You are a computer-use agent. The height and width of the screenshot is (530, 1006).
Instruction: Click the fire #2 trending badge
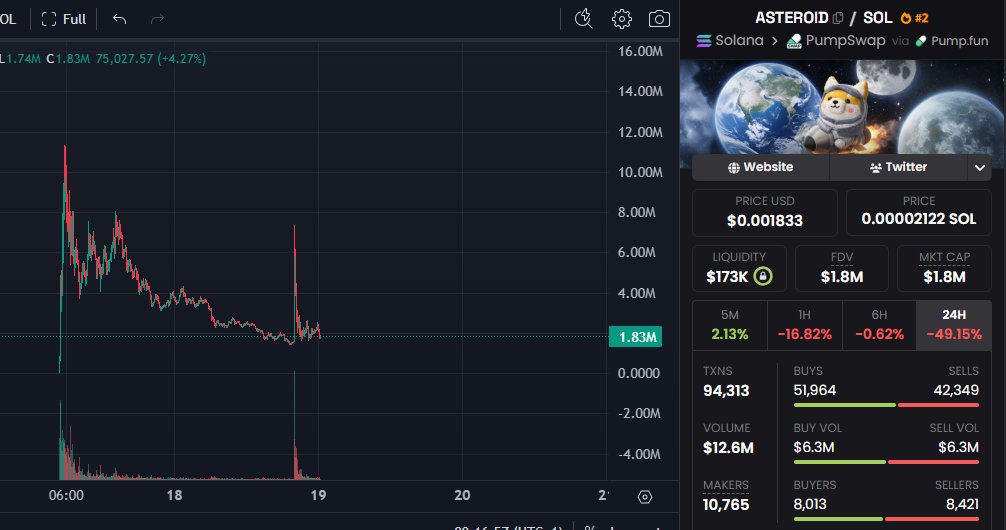click(914, 18)
